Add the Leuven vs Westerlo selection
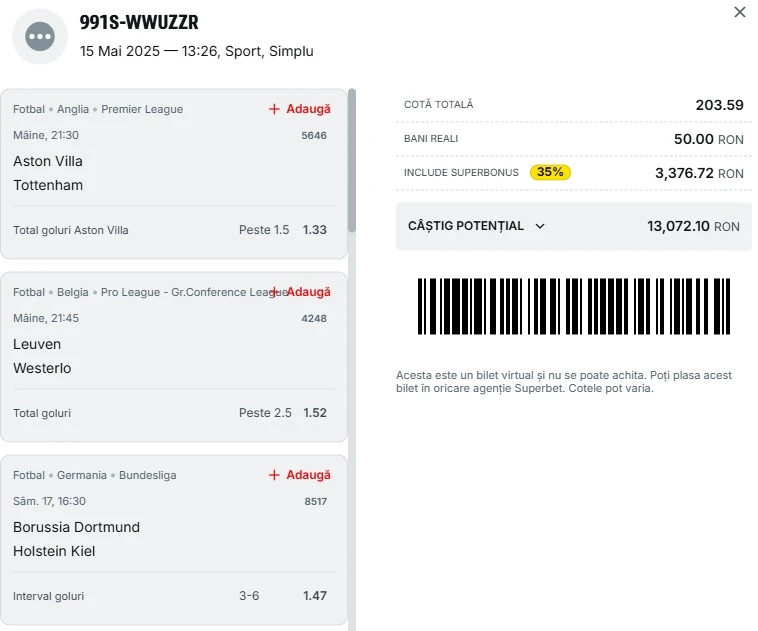The image size is (758, 631). pyautogui.click(x=300, y=292)
